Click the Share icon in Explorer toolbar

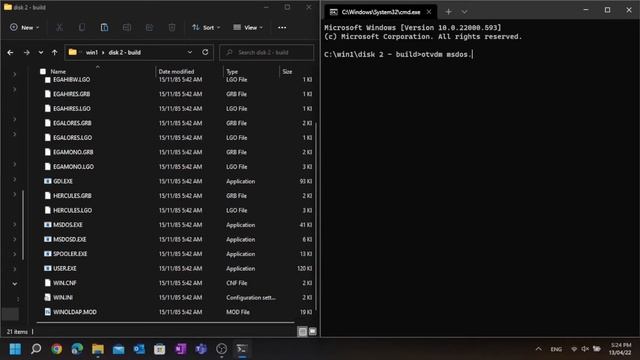click(149, 27)
